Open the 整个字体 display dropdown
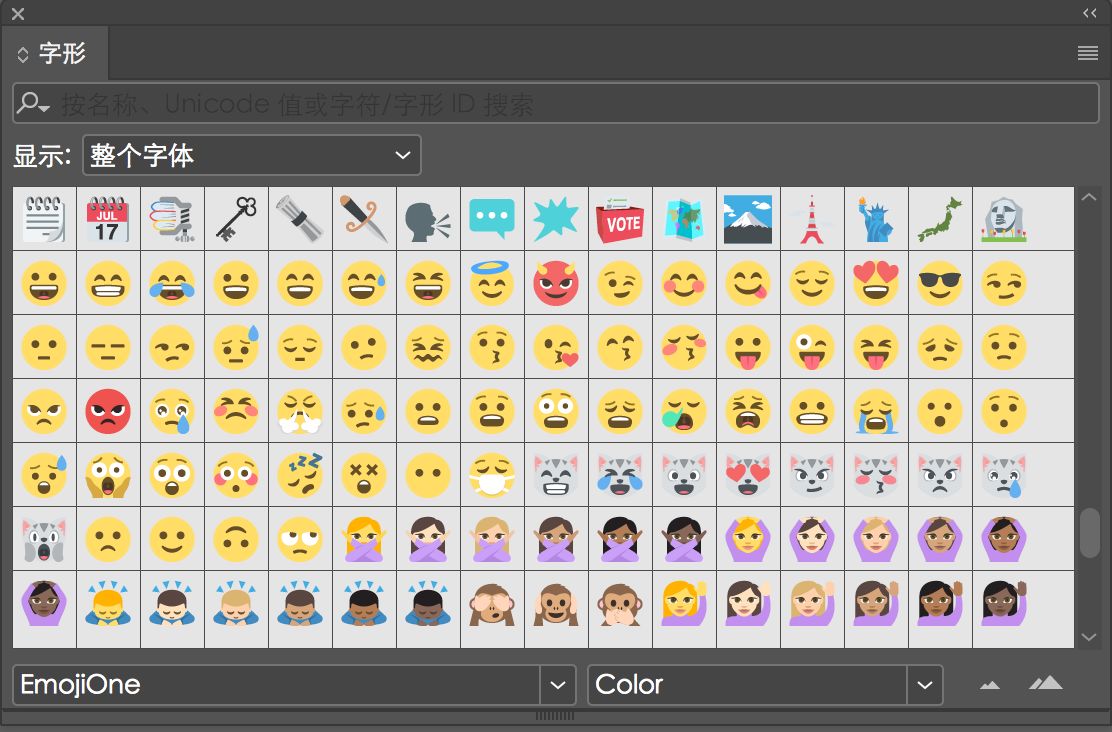Screen dimensions: 1112x732 [252, 155]
